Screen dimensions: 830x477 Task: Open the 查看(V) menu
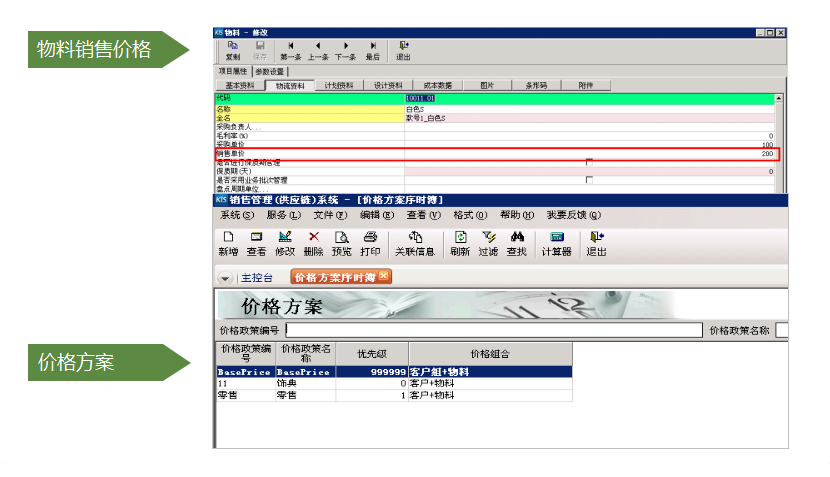point(423,215)
